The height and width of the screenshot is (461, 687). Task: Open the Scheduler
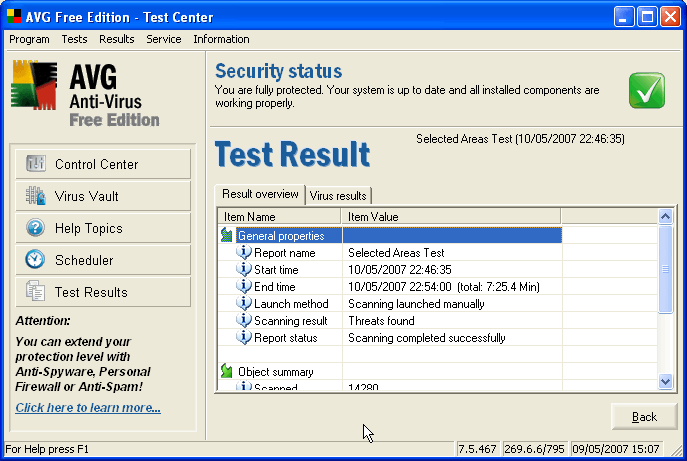point(103,260)
